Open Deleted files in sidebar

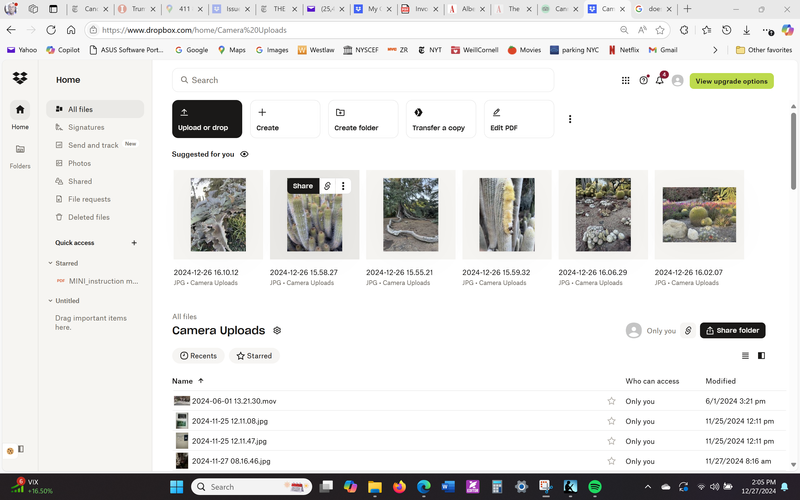[88, 217]
